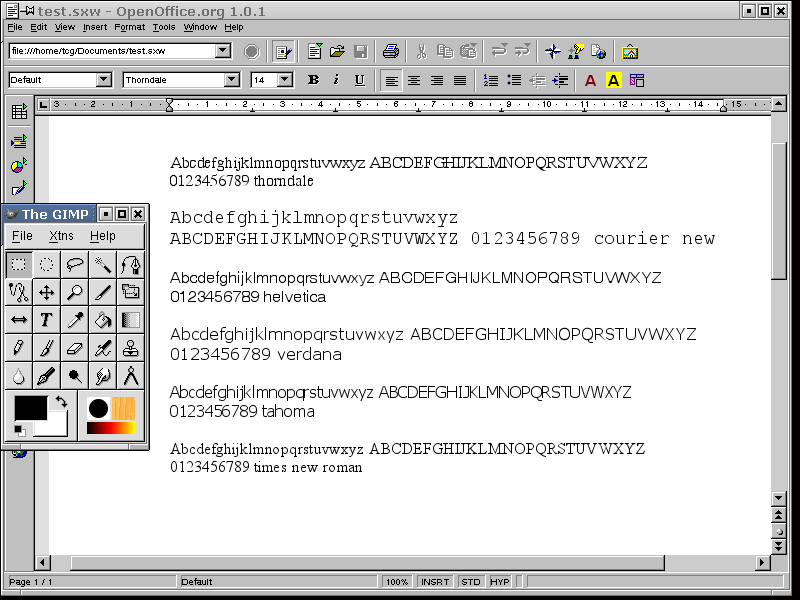Screen dimensions: 800x600
Task: Click the Insert Table icon in left toolbar
Action: (19, 112)
